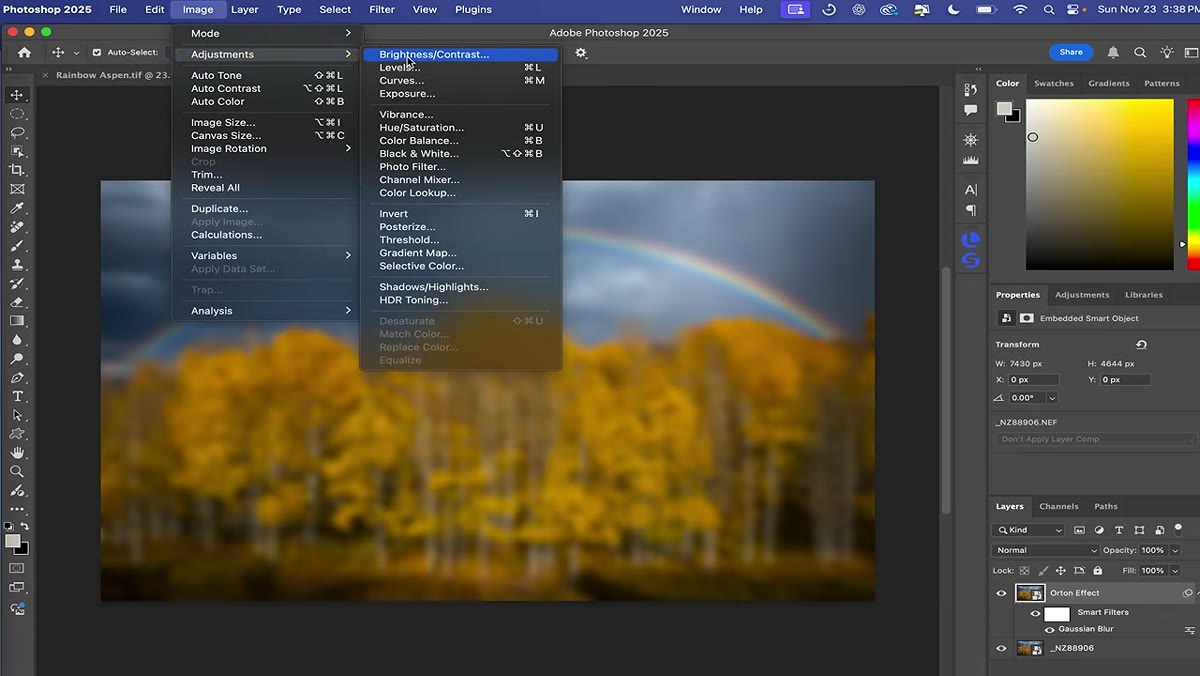Viewport: 1200px width, 676px height.
Task: Open the Discover lightbulb icon
Action: pyautogui.click(x=1167, y=52)
